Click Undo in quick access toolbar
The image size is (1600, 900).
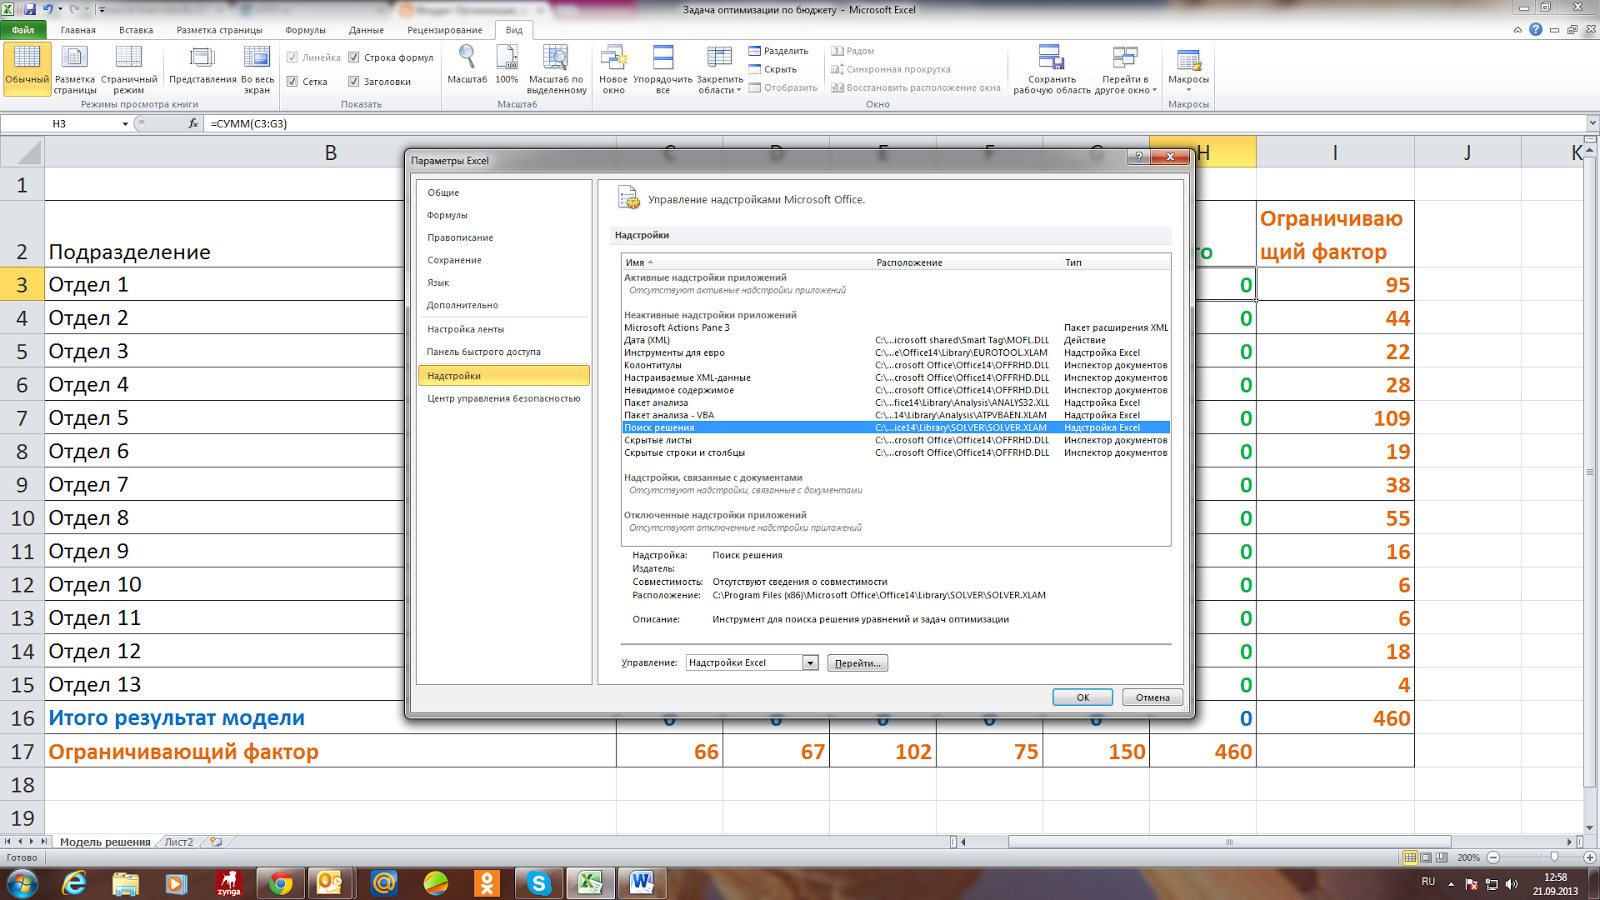[x=47, y=9]
